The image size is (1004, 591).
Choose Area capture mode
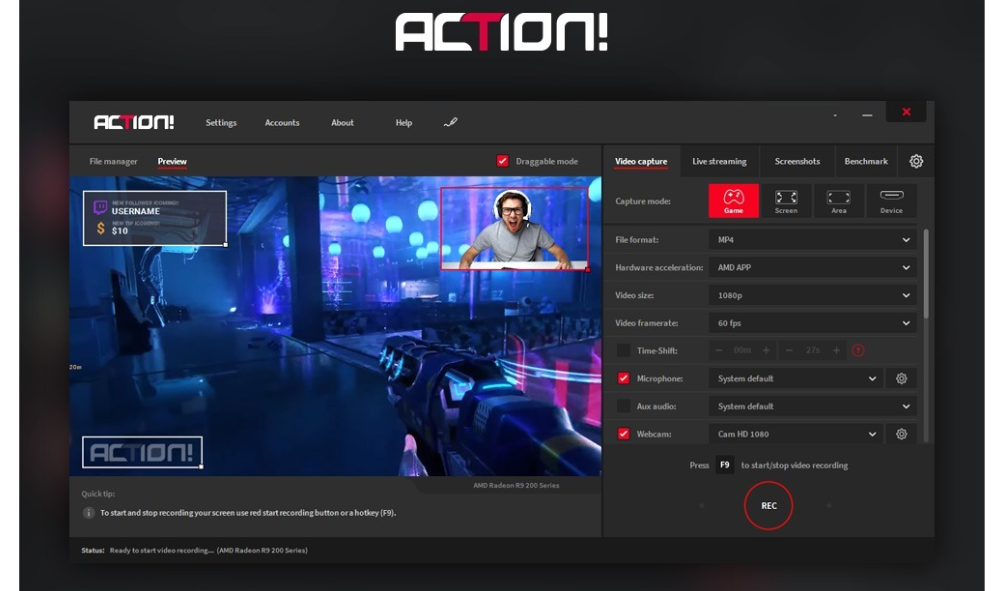(x=838, y=201)
